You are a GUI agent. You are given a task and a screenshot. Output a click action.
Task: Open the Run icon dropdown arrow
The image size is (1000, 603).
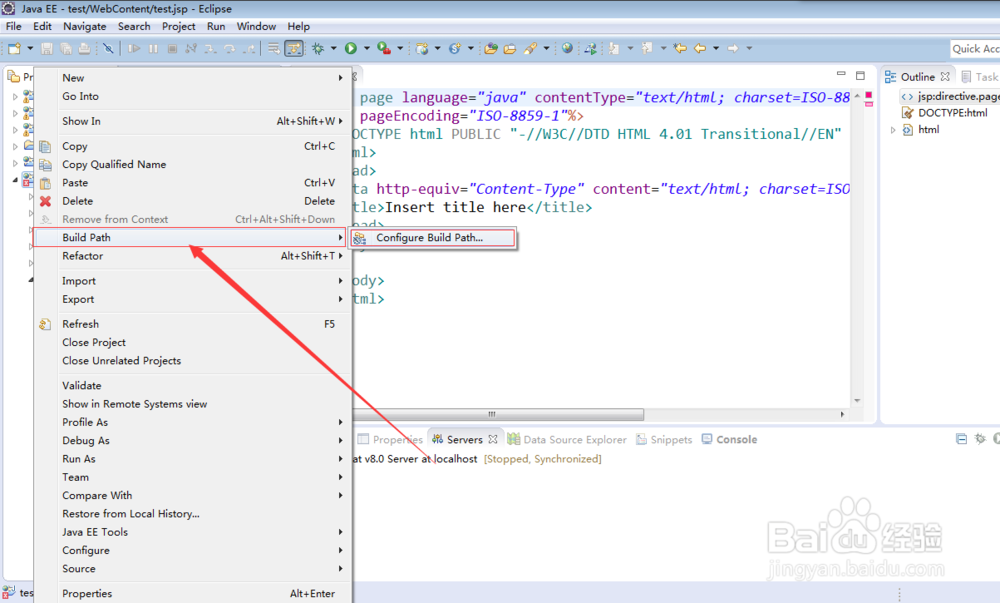tap(367, 48)
